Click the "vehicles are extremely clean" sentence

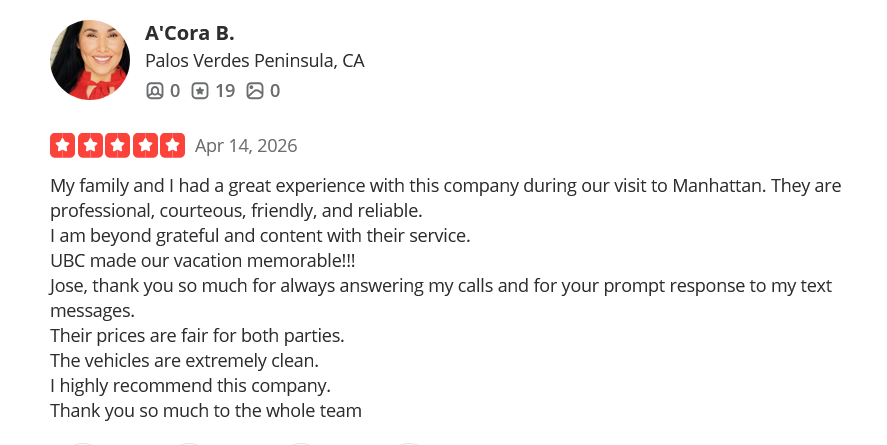(x=198, y=361)
